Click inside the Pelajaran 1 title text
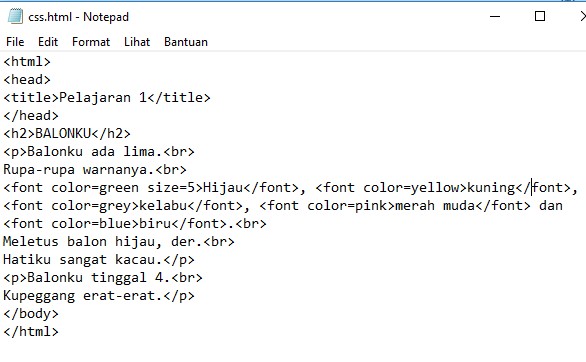This screenshot has height=362, width=586. click(x=103, y=98)
